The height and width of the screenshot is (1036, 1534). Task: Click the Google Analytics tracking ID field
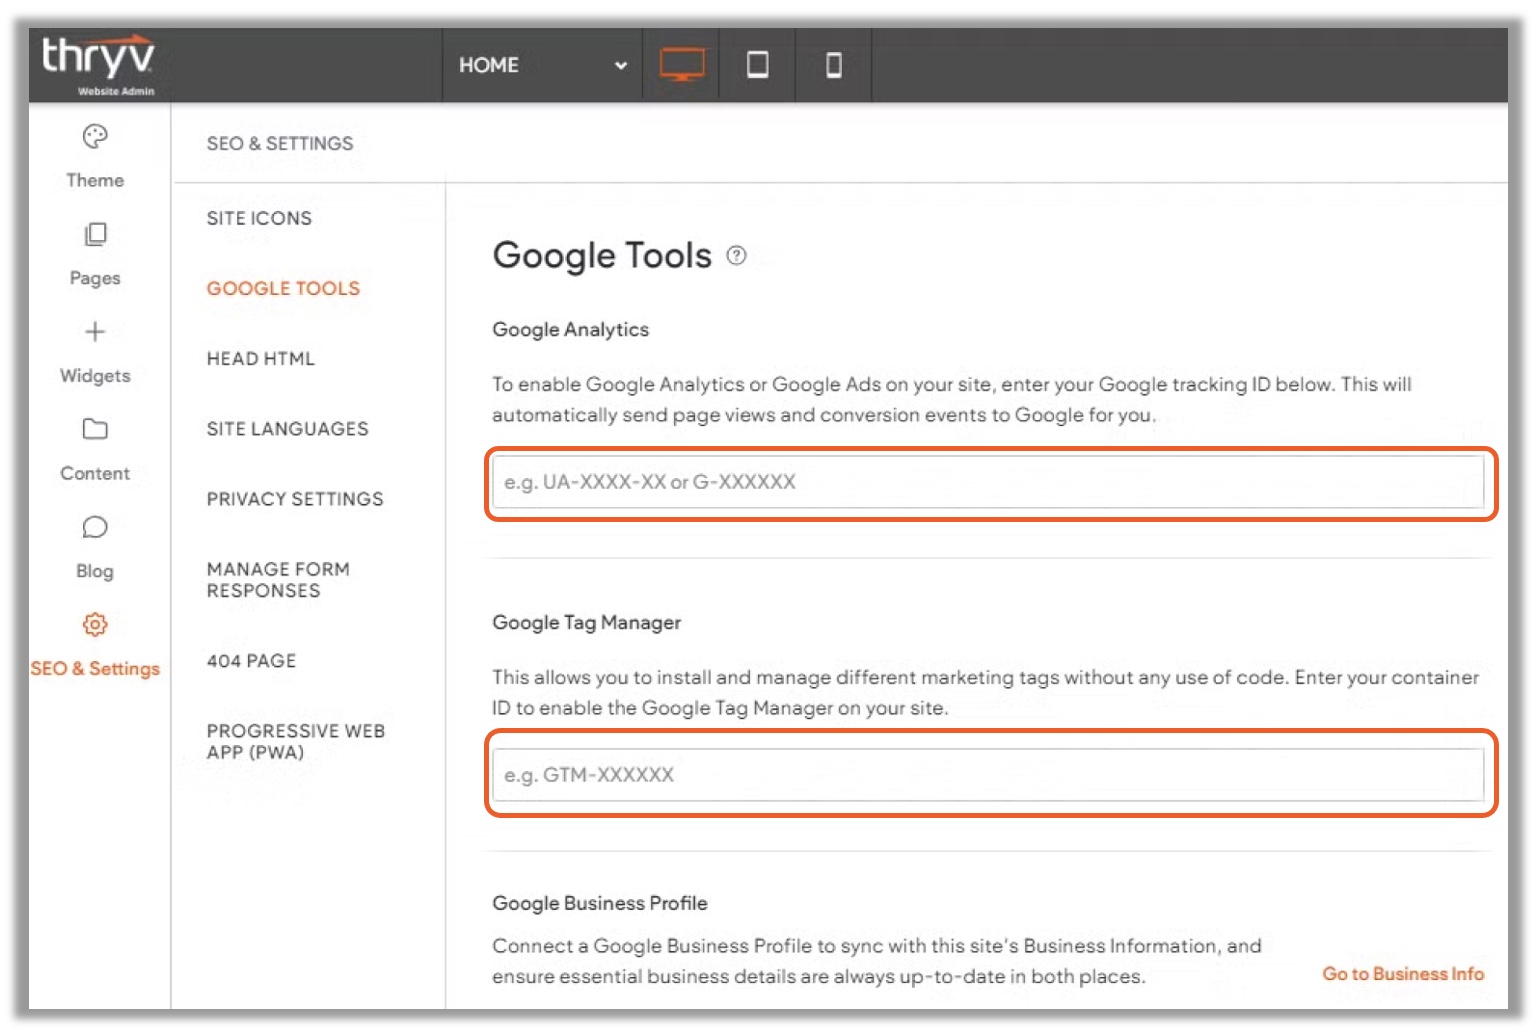[x=988, y=482]
